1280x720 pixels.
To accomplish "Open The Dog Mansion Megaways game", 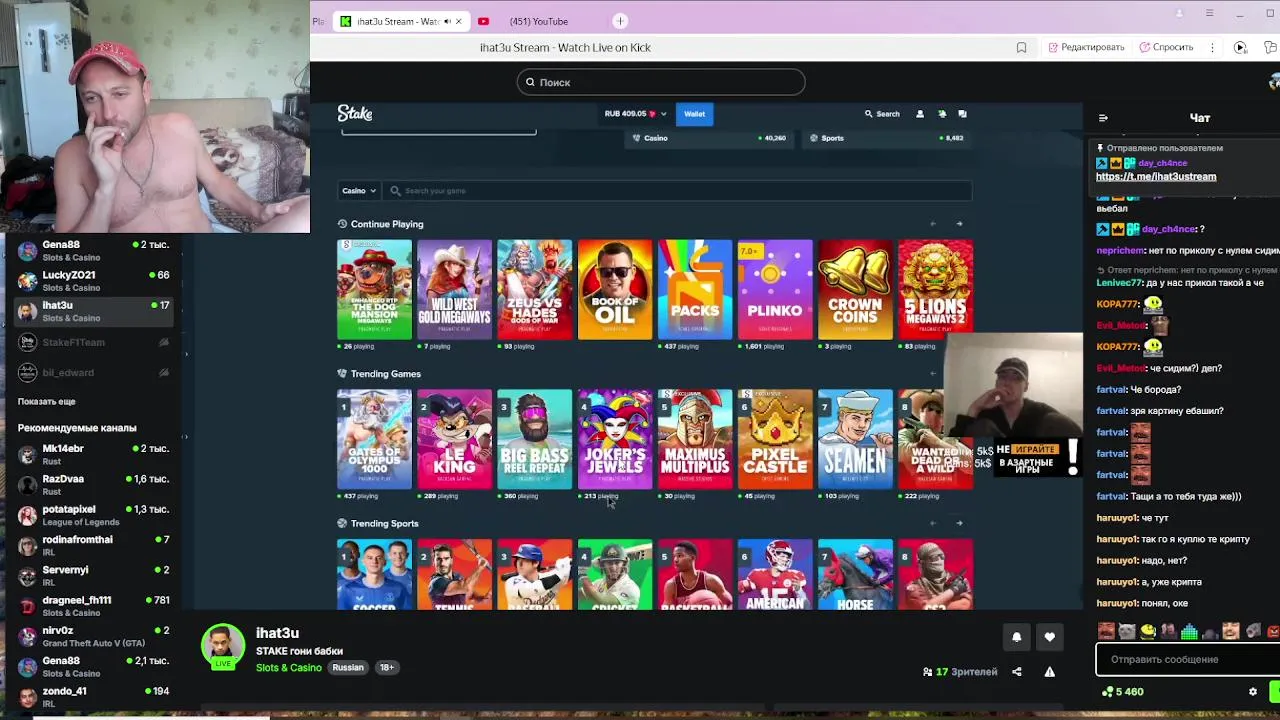I will pyautogui.click(x=374, y=290).
